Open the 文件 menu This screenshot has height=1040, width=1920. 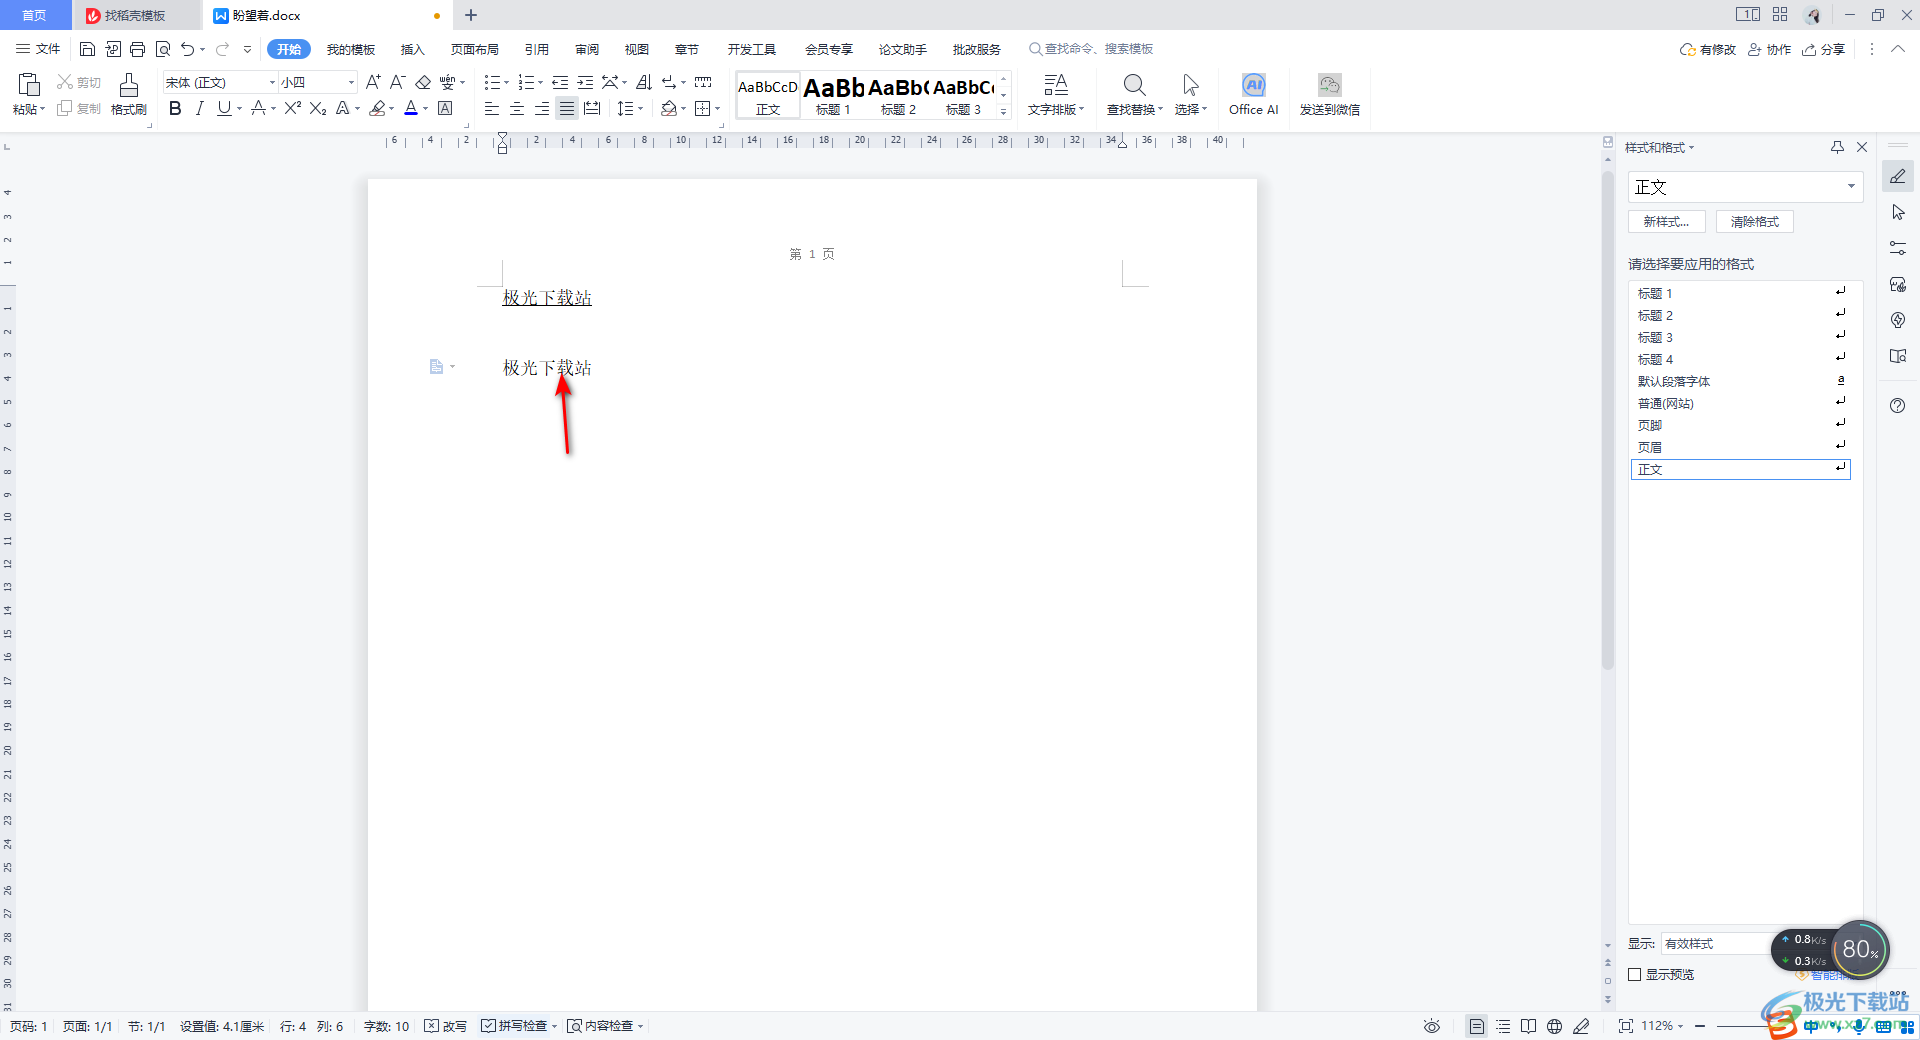click(38, 49)
